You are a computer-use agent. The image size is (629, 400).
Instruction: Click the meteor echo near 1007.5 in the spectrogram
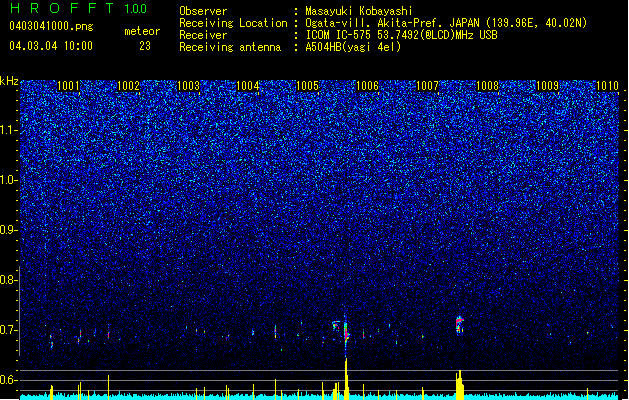click(x=459, y=325)
